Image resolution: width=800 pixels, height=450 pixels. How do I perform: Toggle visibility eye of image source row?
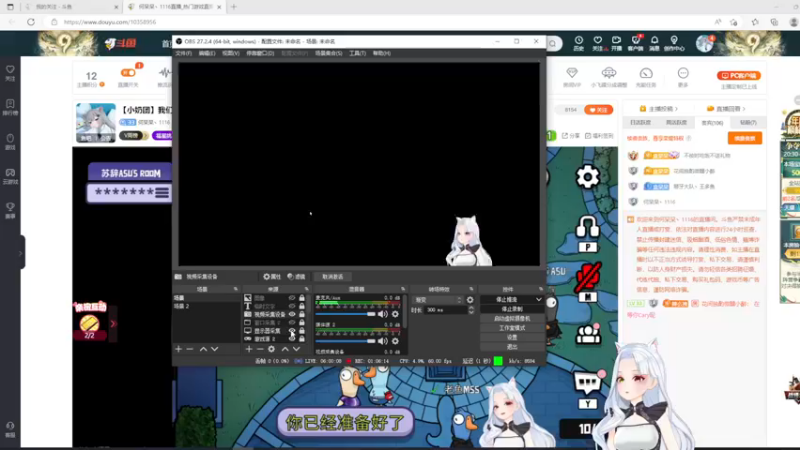point(292,298)
